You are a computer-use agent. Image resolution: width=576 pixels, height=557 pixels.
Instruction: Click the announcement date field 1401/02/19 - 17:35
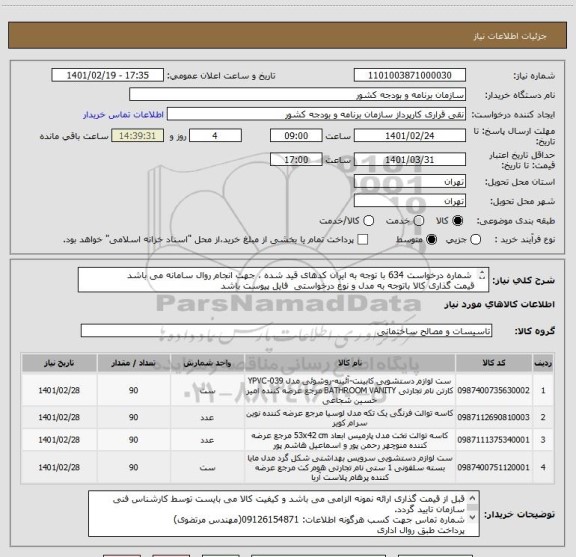[108, 75]
